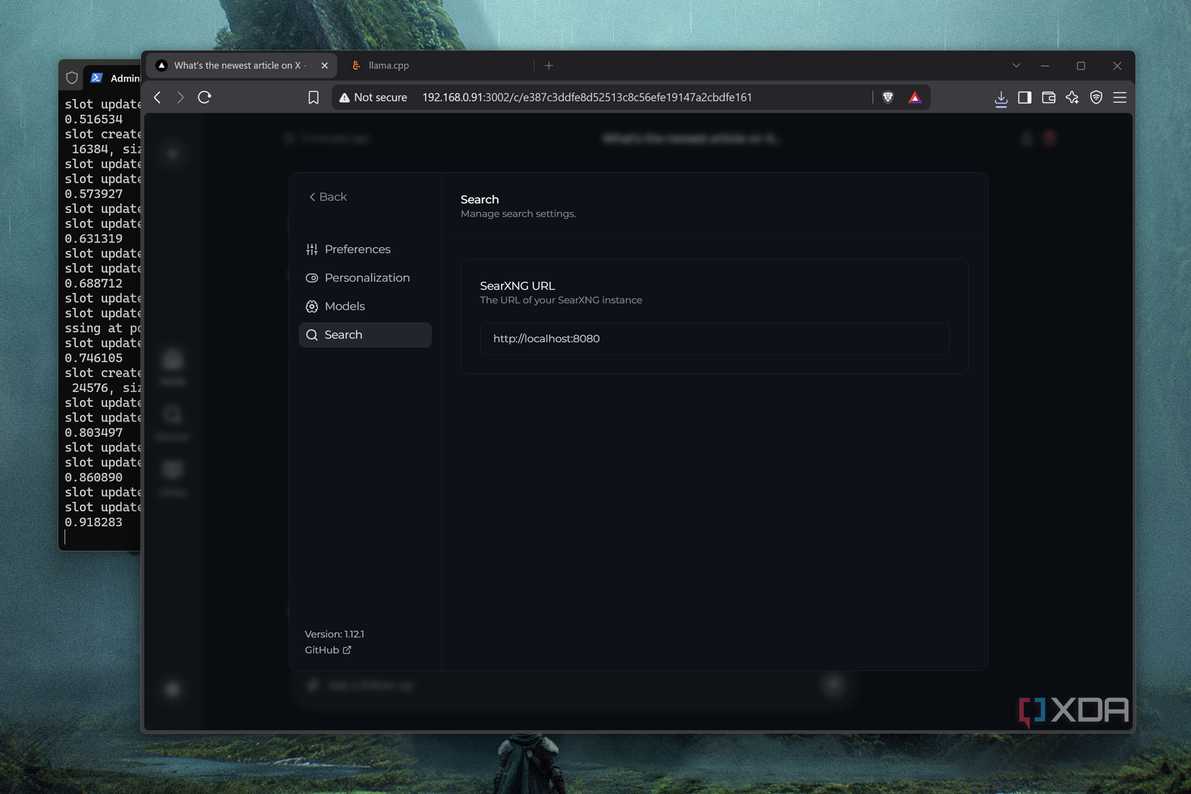Open the Brave Wallet icon
This screenshot has width=1191, height=794.
pyautogui.click(x=1048, y=97)
